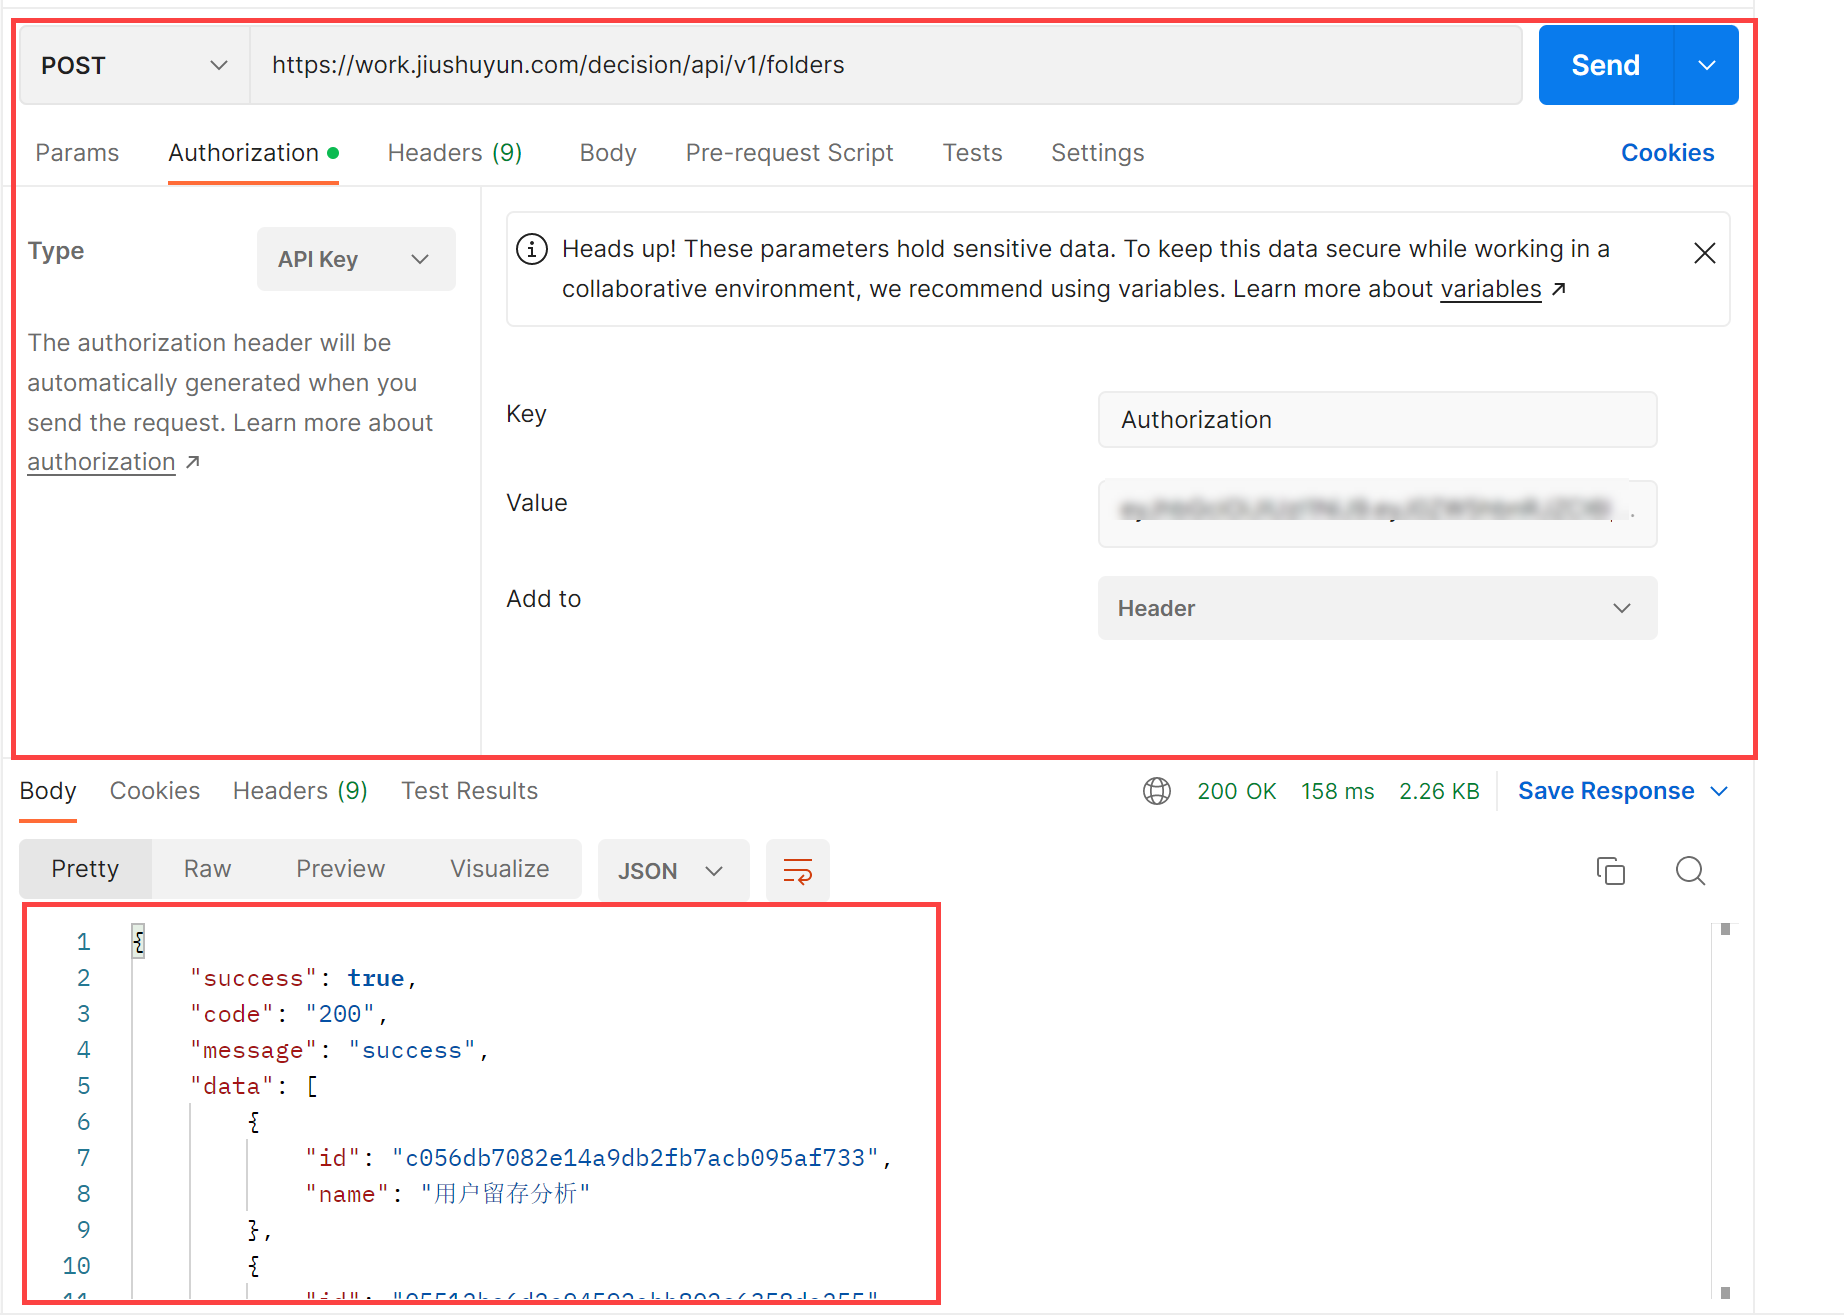1844x1315 pixels.
Task: Copy the response body to clipboard
Action: (1610, 870)
